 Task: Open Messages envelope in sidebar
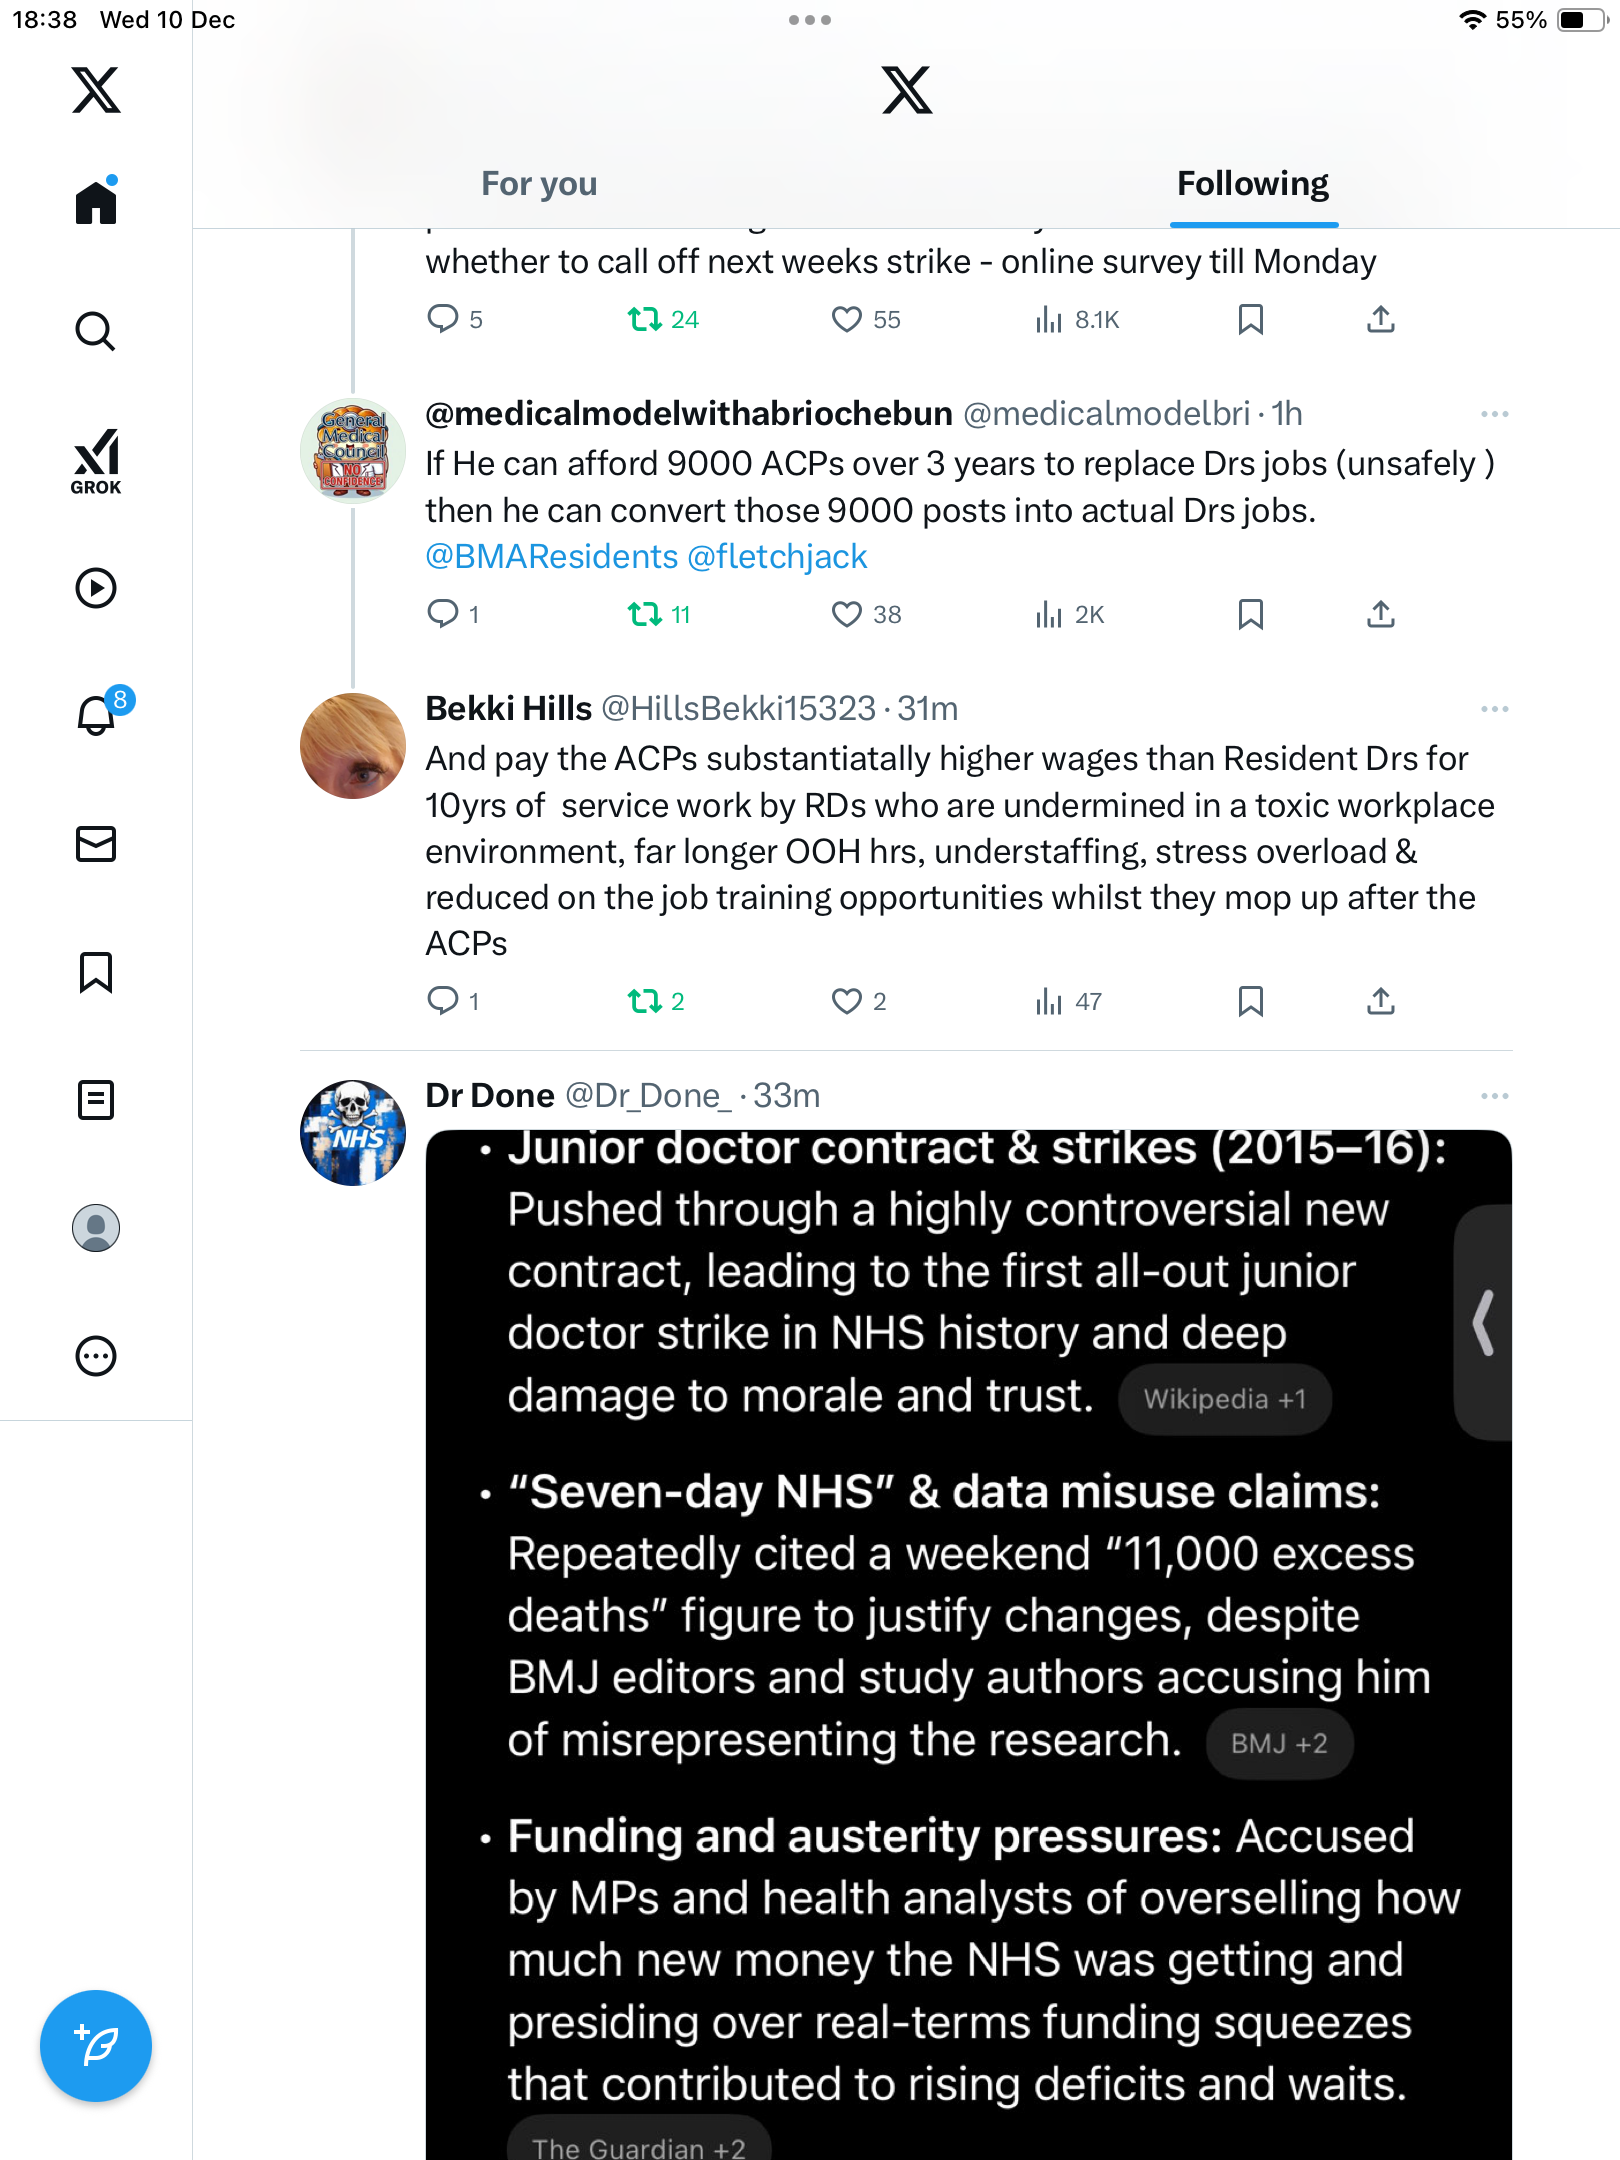coord(96,844)
